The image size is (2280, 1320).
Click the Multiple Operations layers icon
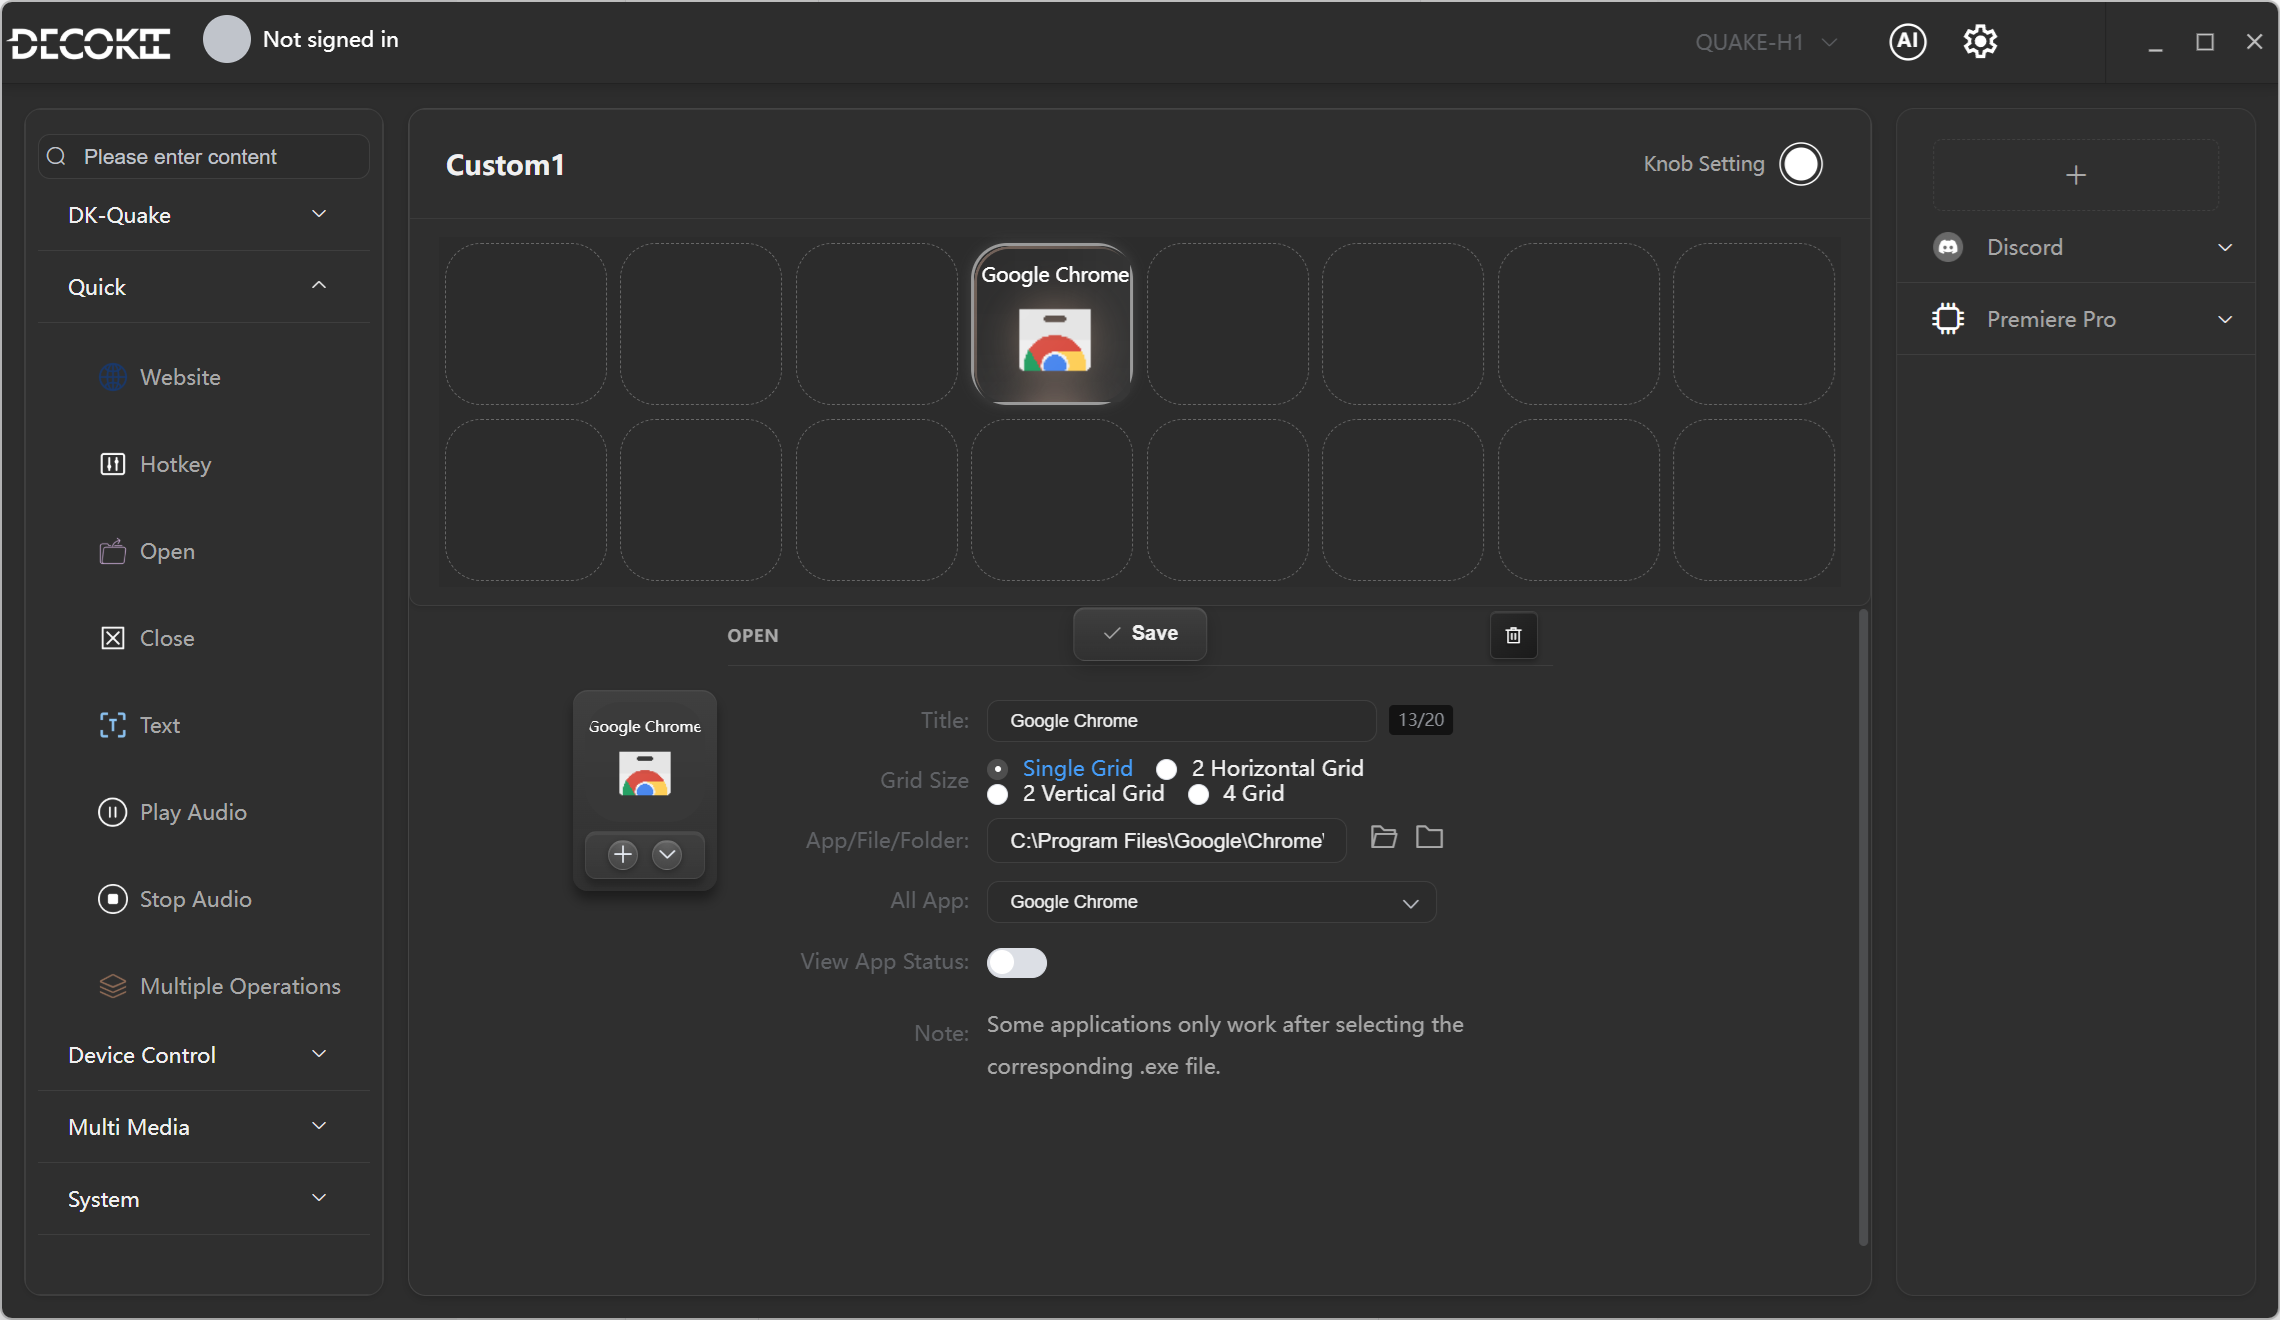click(x=113, y=986)
